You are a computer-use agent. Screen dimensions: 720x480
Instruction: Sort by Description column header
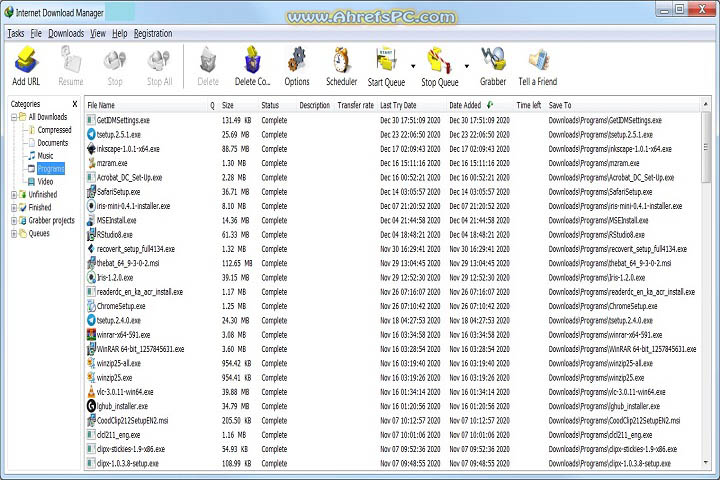pos(315,105)
